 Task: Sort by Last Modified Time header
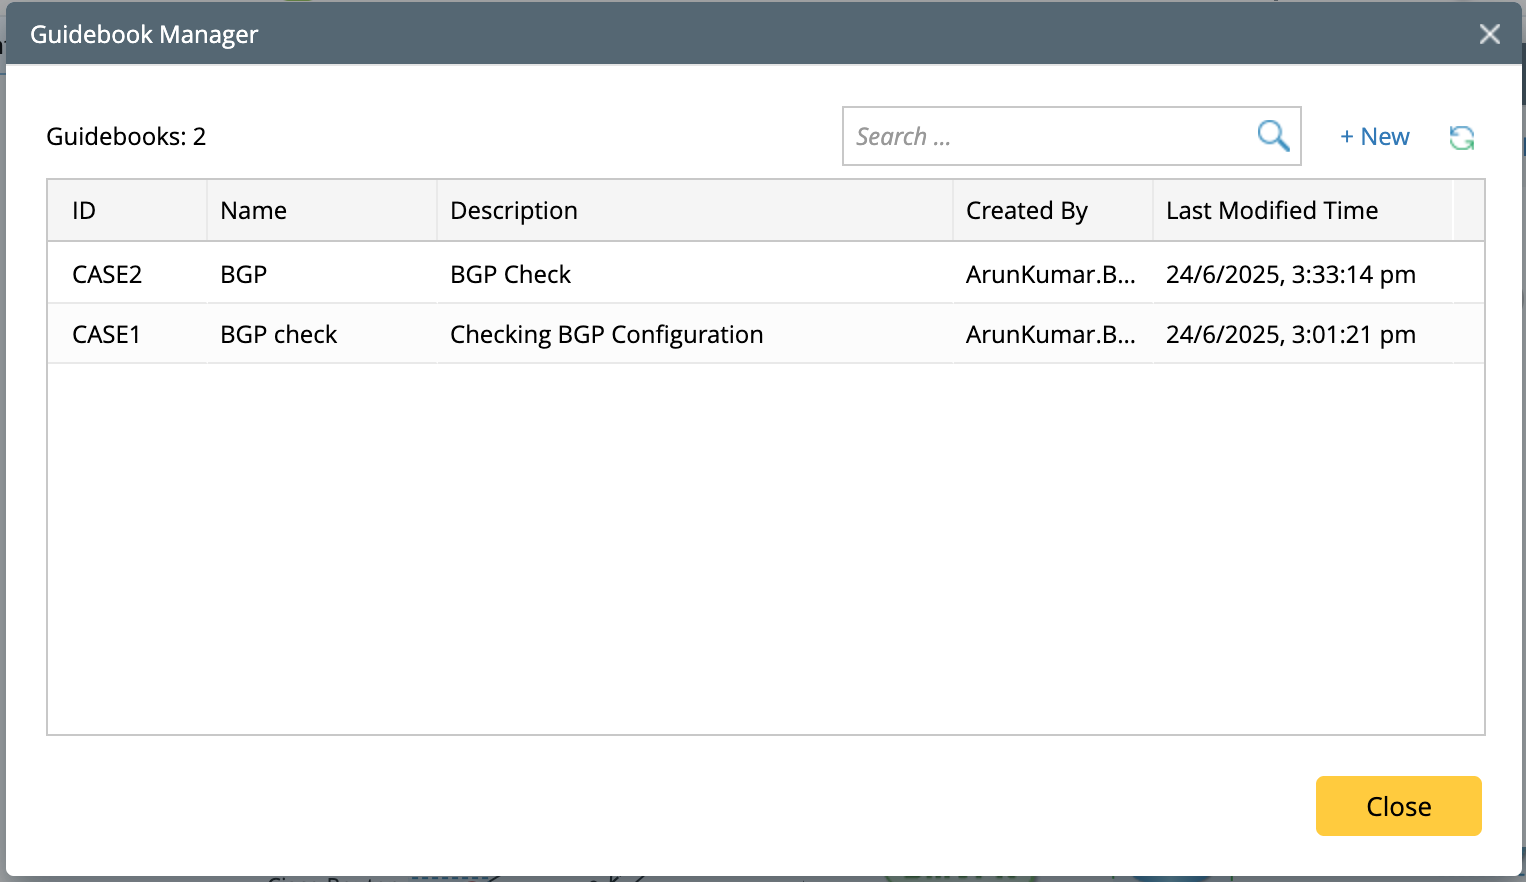pyautogui.click(x=1271, y=211)
